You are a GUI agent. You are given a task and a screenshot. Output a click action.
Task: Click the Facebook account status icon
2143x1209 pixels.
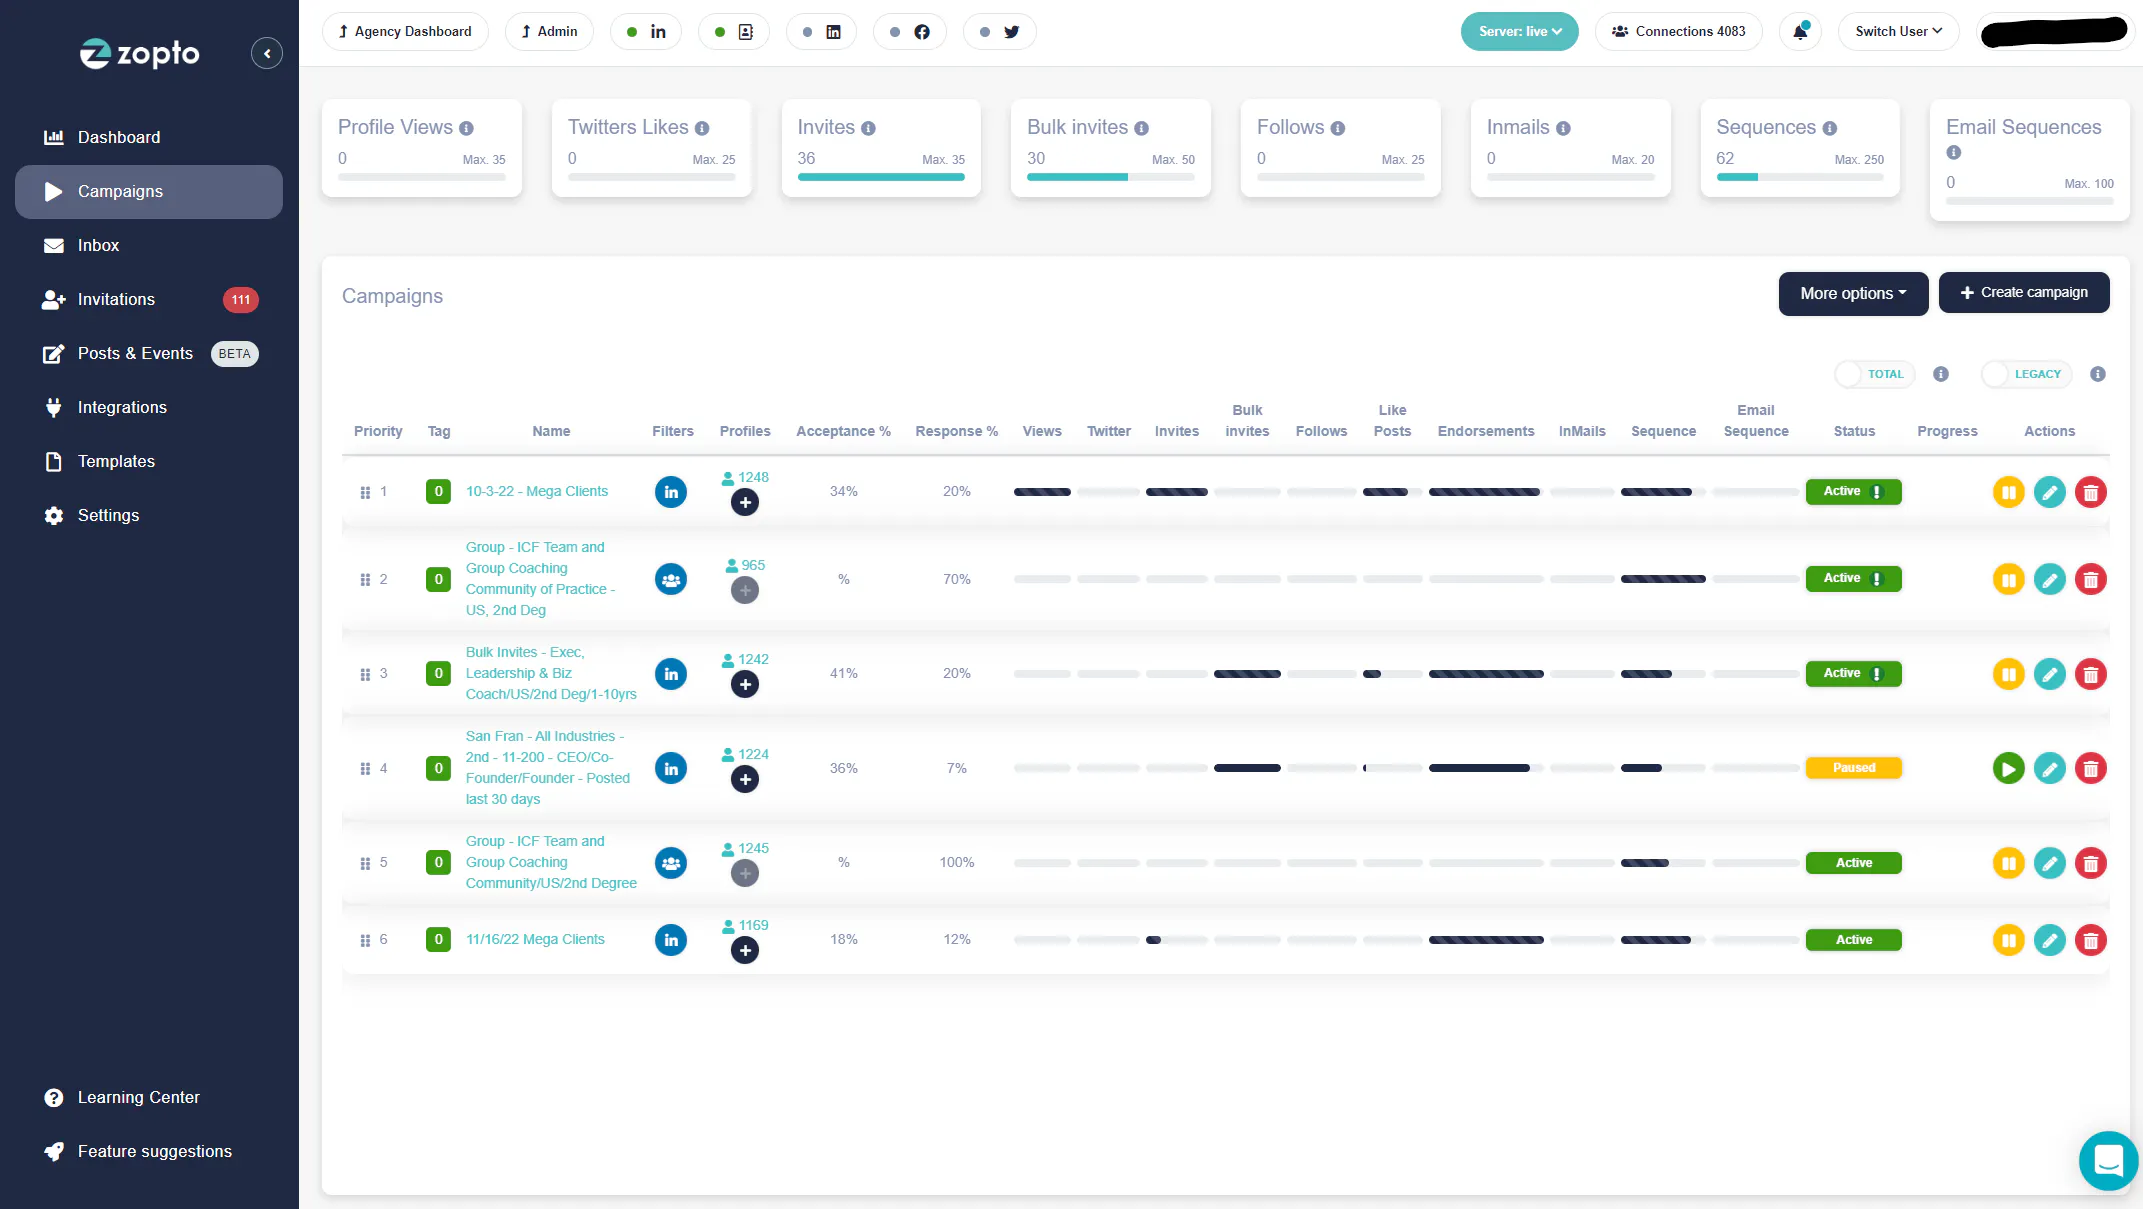pyautogui.click(x=910, y=32)
